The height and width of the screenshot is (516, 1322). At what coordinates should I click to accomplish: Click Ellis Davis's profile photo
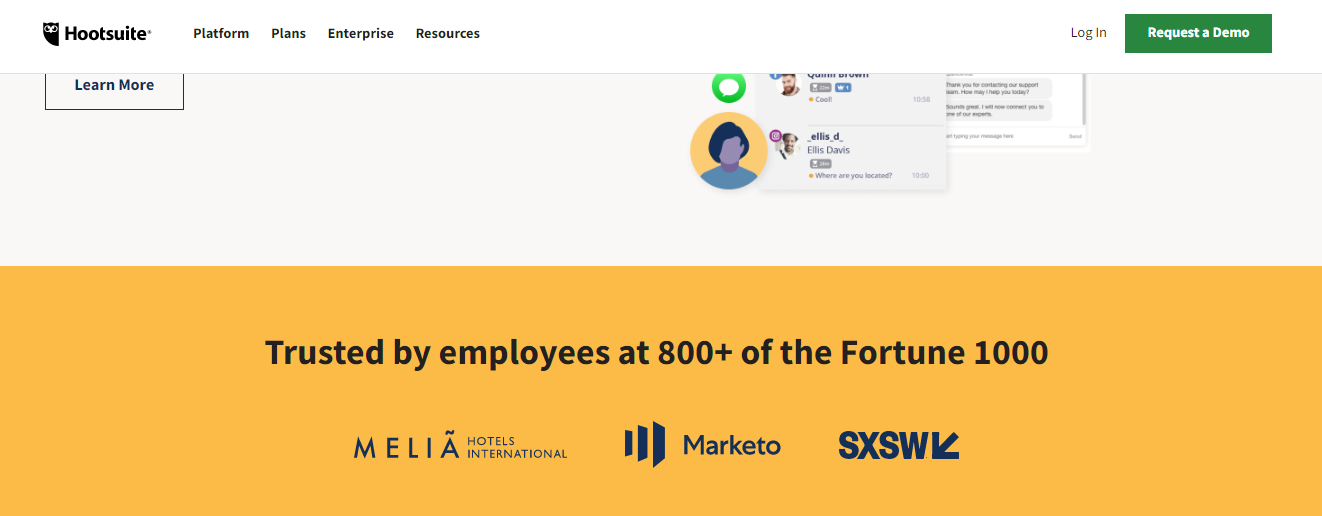789,146
